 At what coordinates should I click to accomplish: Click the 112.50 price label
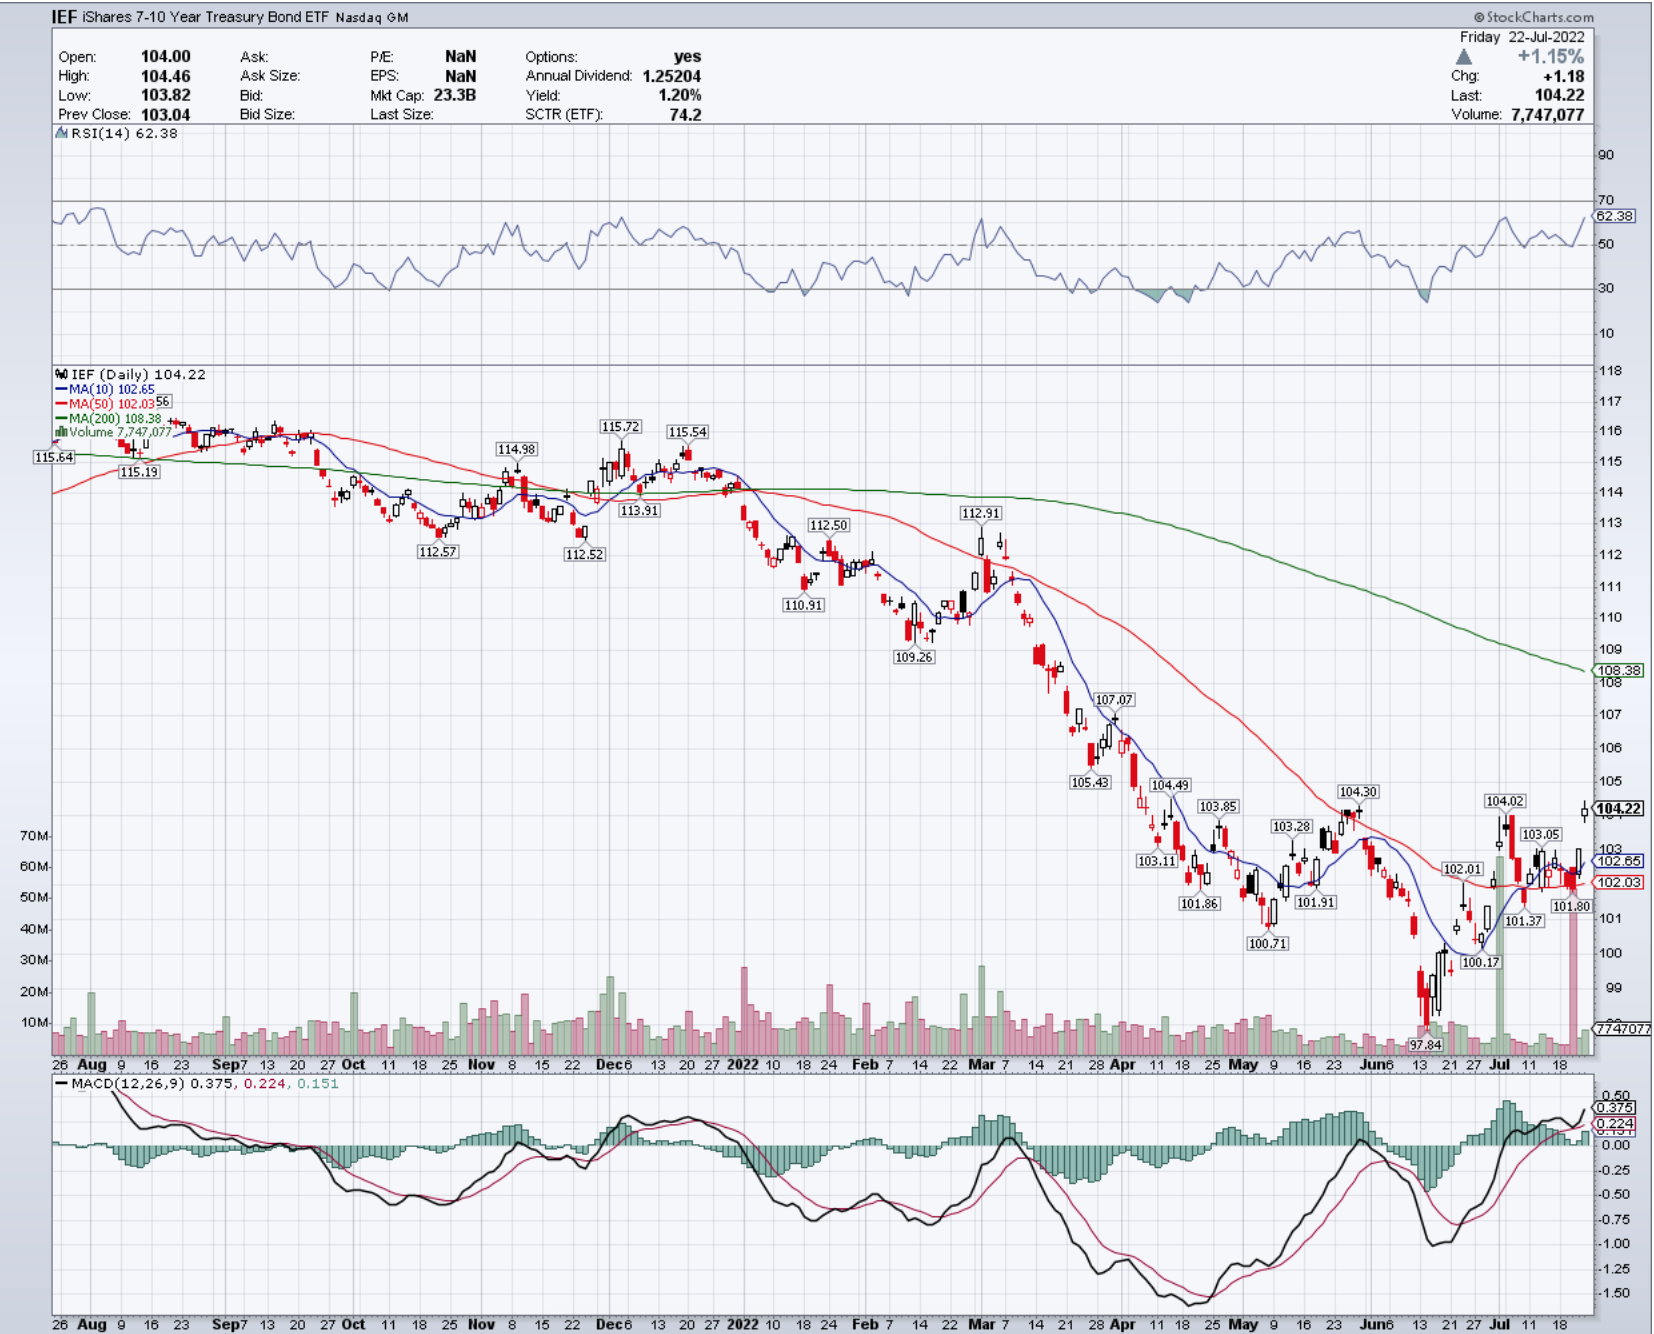pyautogui.click(x=829, y=525)
